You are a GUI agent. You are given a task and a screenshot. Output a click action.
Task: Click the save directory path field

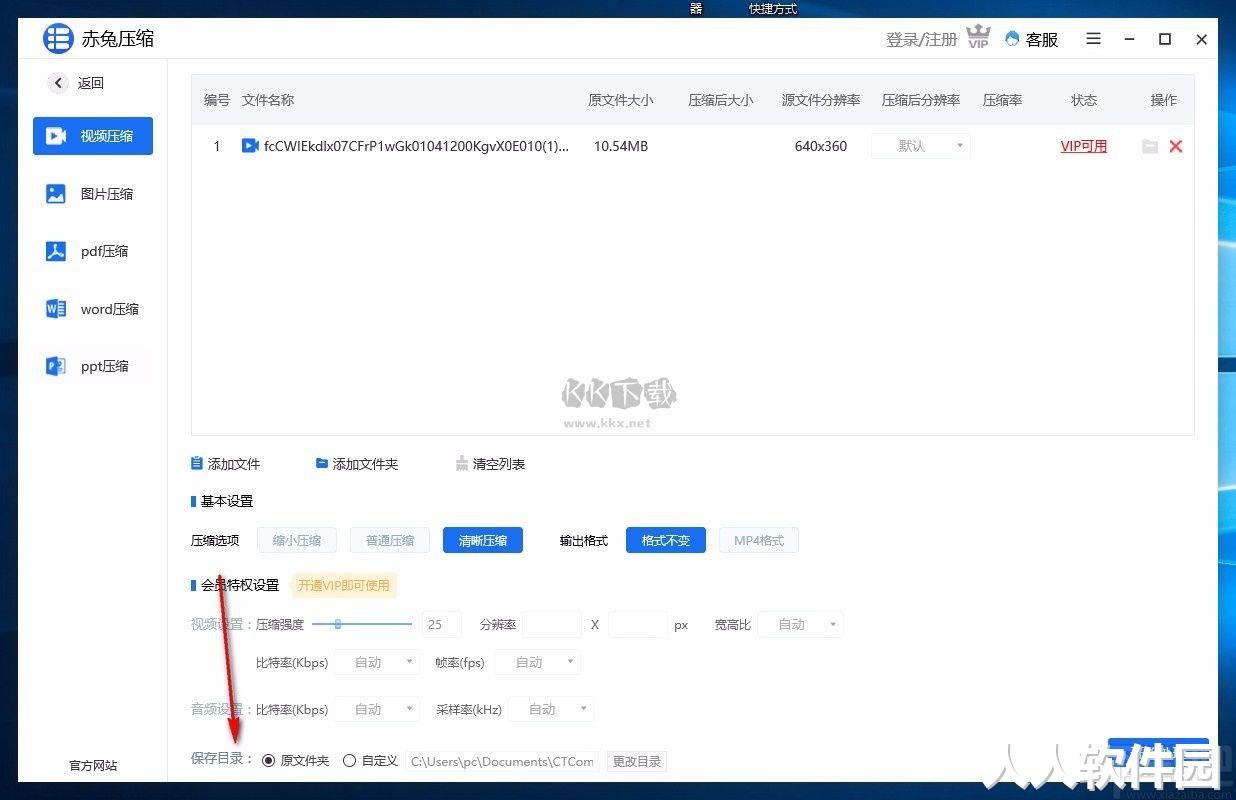coord(503,761)
